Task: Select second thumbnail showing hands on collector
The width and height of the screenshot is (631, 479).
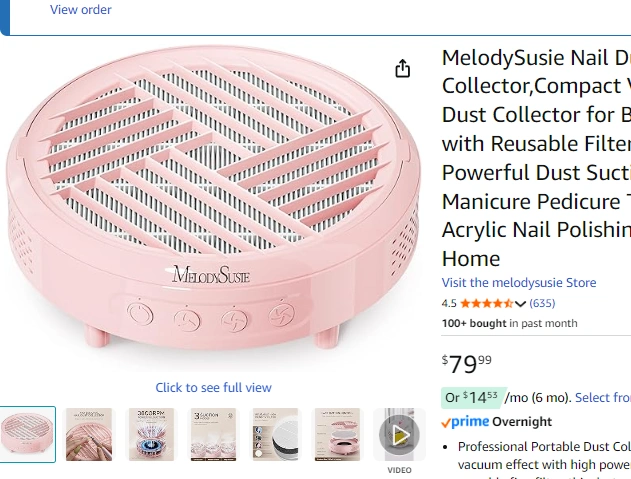Action: (x=89, y=434)
